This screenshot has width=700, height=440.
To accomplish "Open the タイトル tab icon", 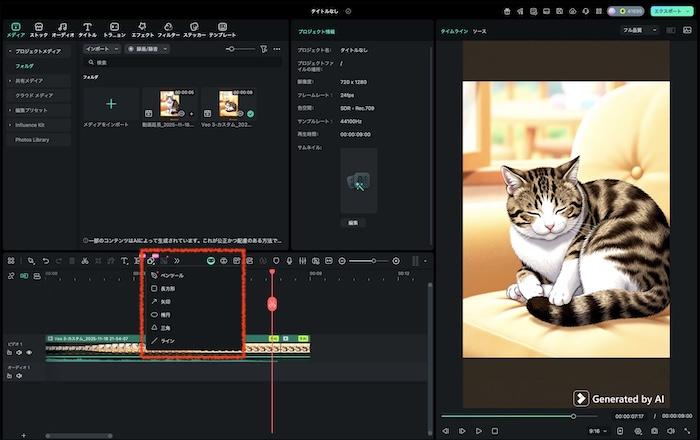I will [88, 28].
